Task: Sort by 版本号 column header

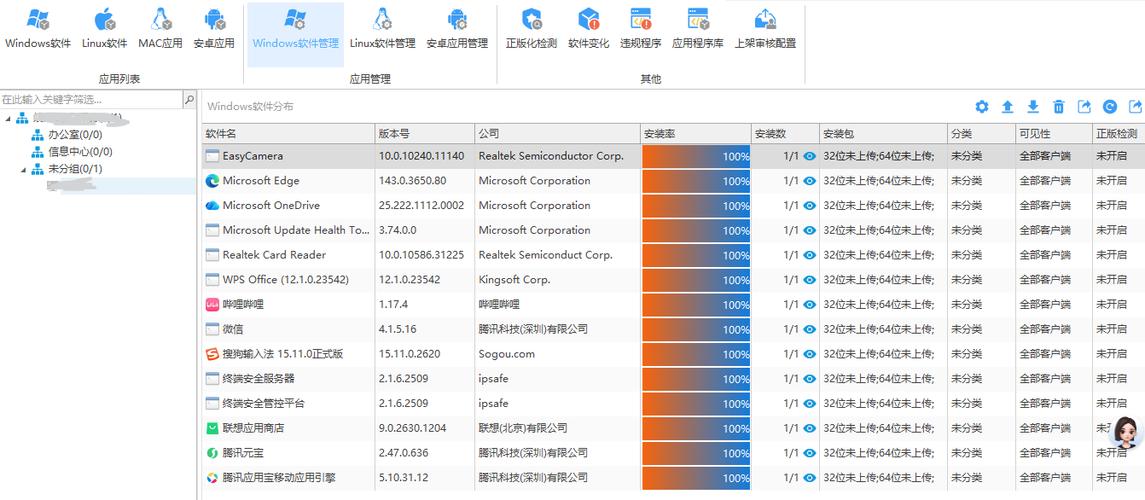Action: [424, 134]
